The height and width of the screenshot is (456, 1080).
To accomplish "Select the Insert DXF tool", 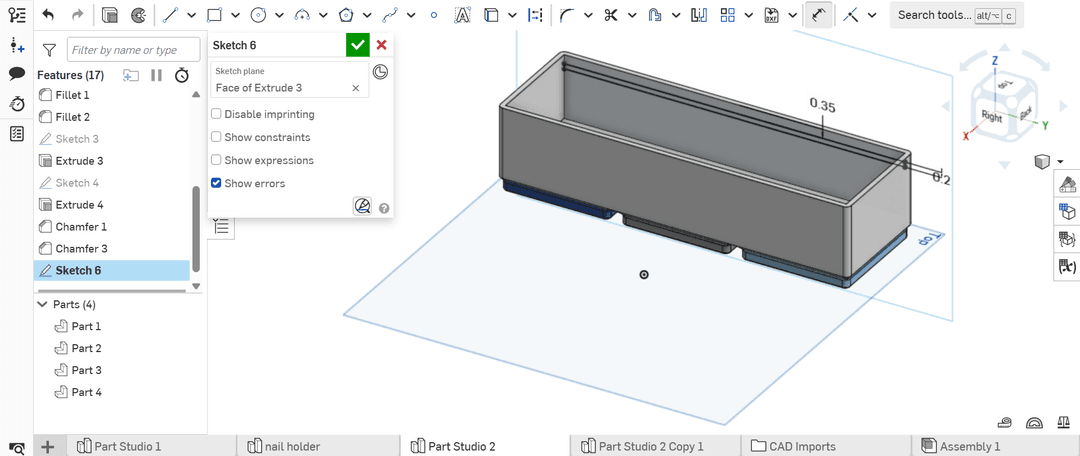I will pos(771,14).
